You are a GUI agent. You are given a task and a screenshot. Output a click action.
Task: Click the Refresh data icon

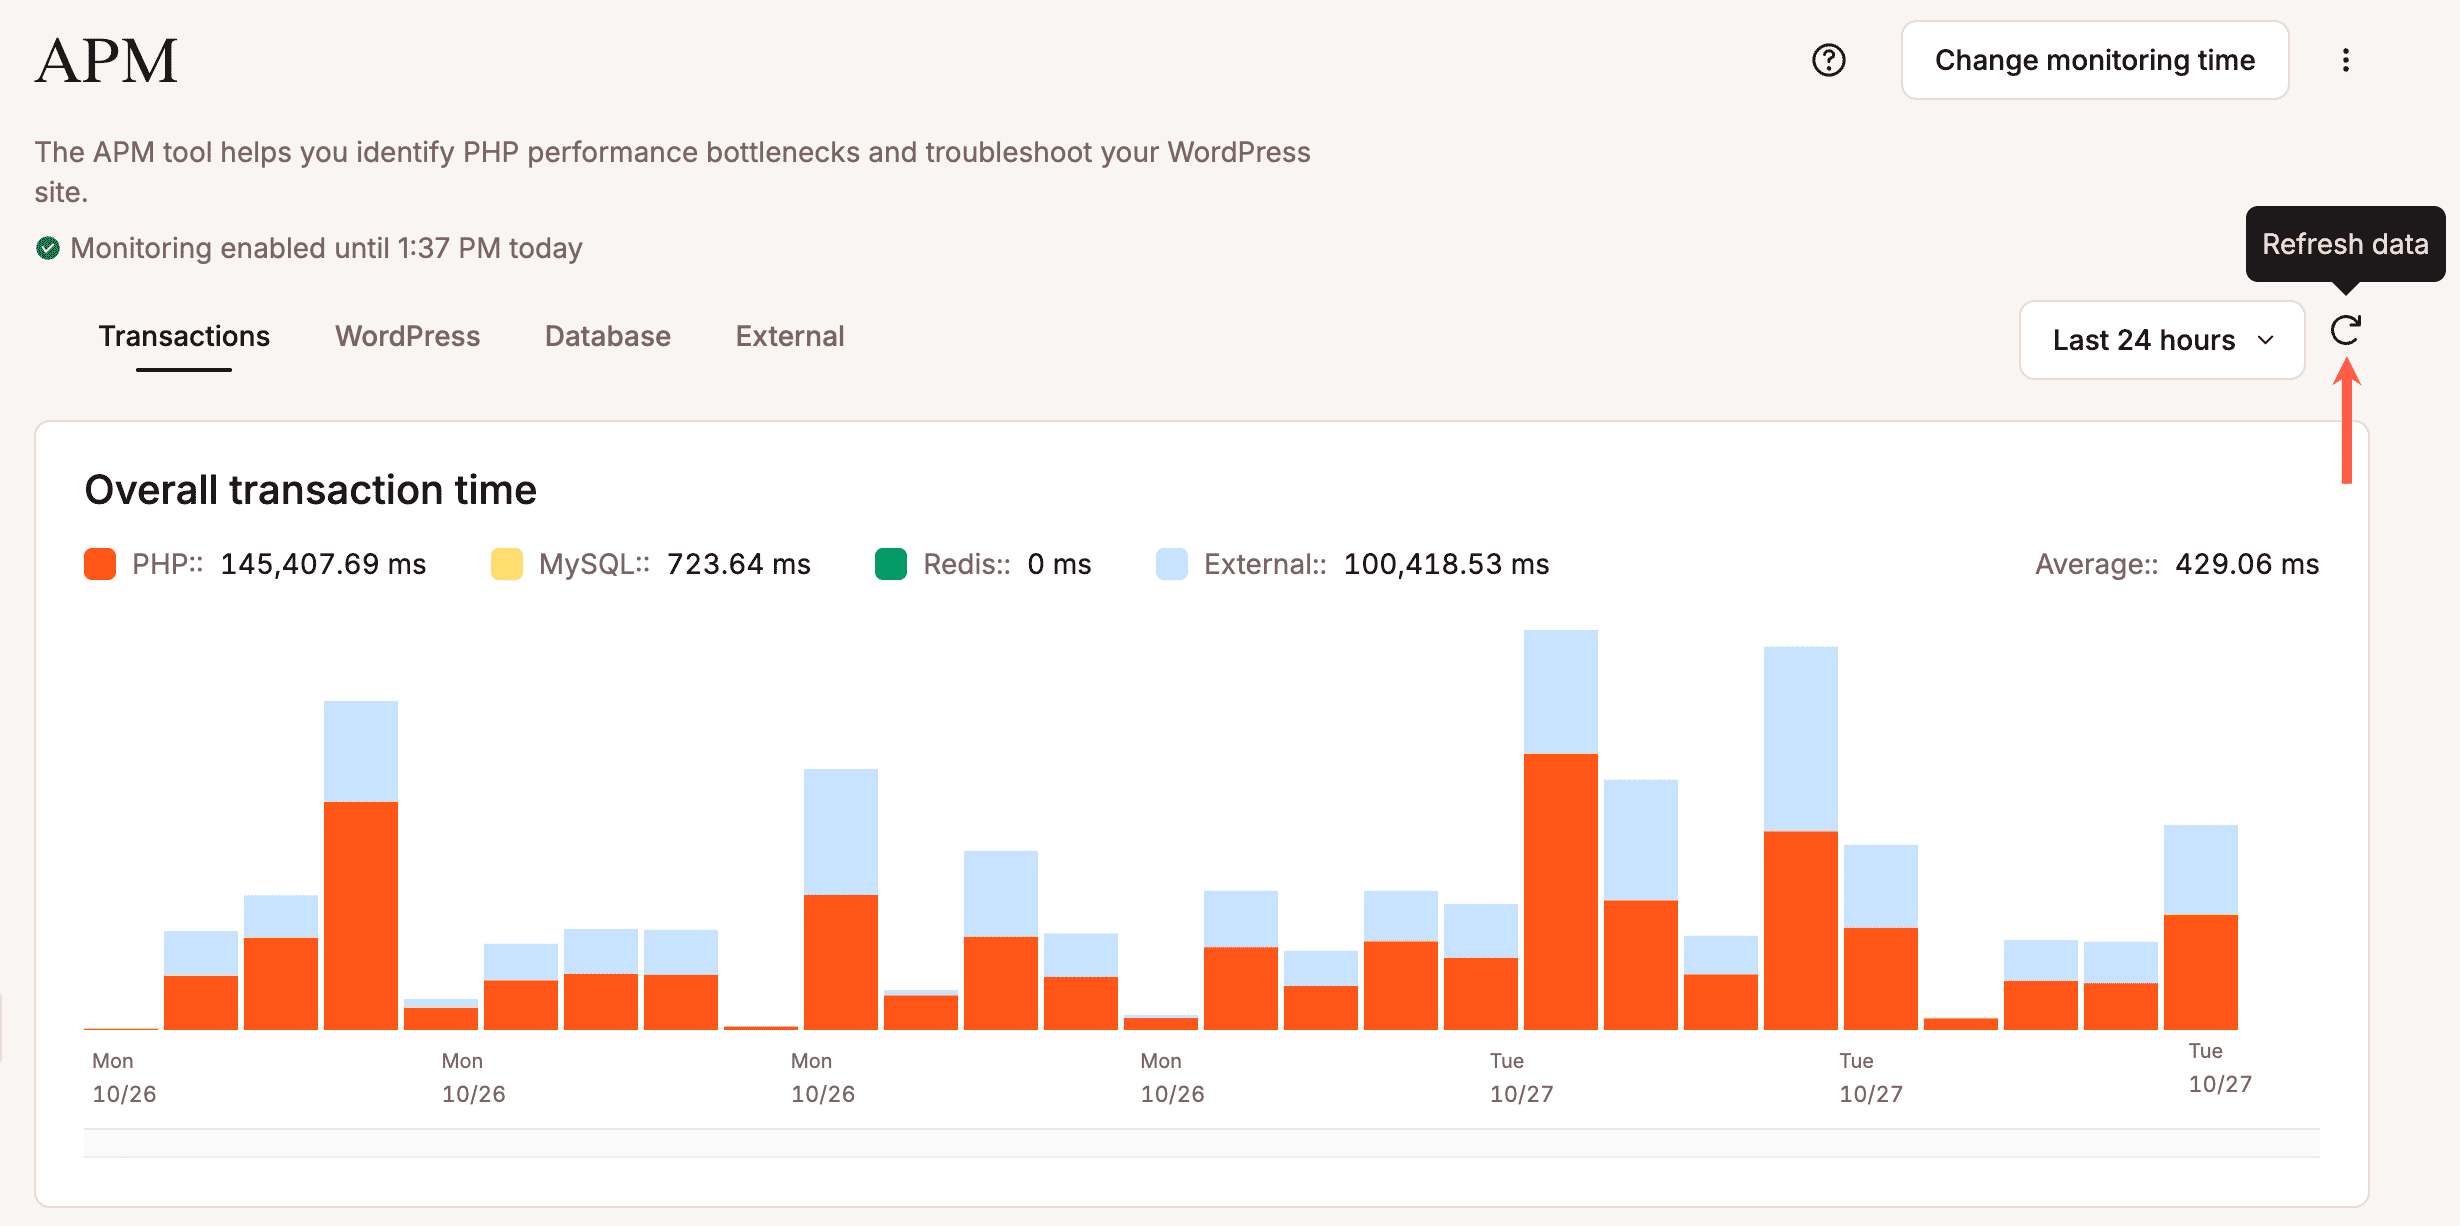(2345, 331)
